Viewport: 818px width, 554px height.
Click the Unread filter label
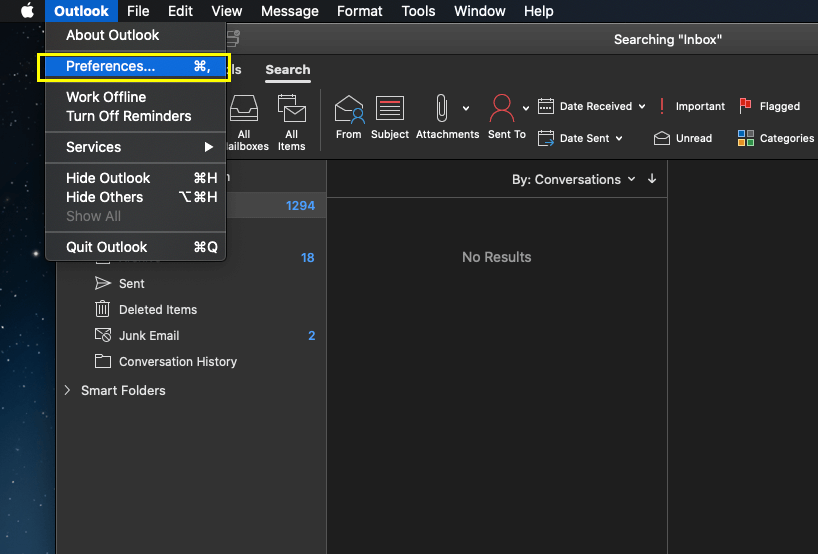pyautogui.click(x=694, y=138)
